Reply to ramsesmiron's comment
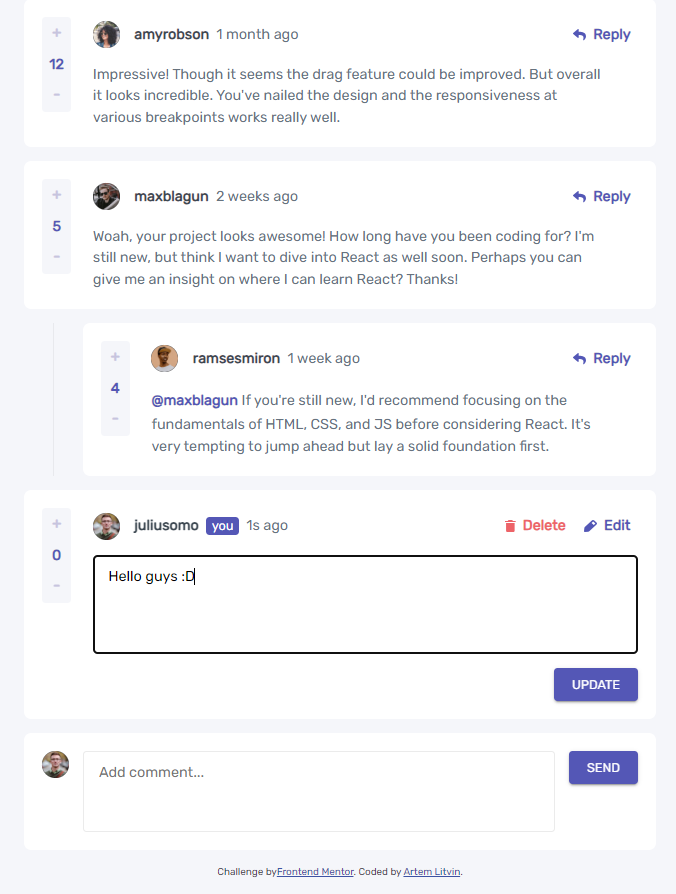 [601, 358]
